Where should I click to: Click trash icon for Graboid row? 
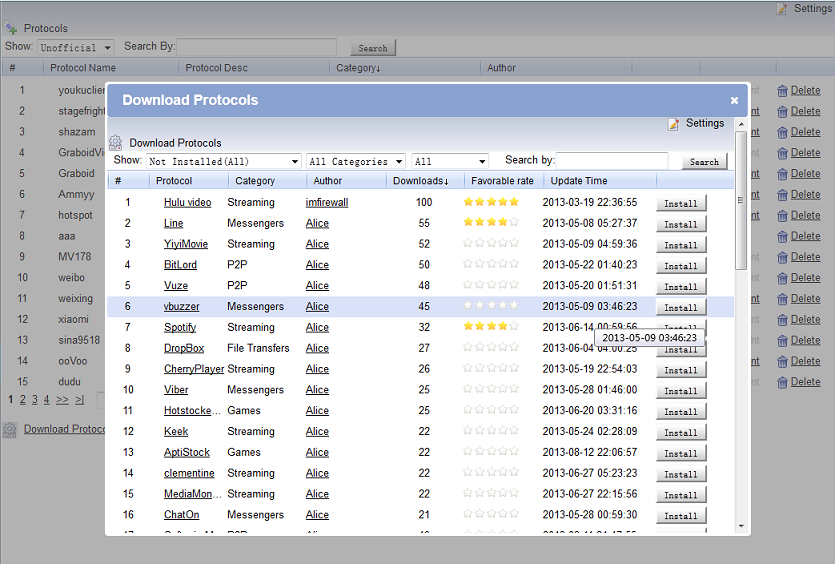click(782, 174)
